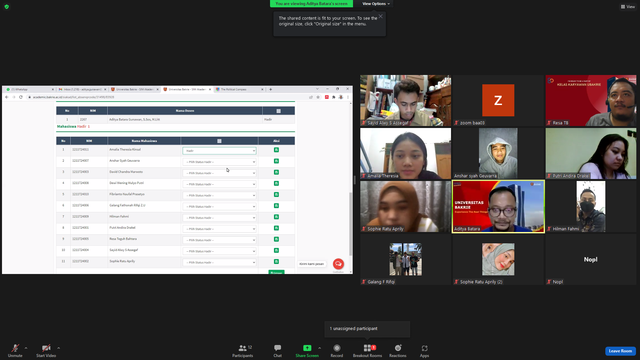Open Zoom Apps
Viewport: 640px width, 360px height.
pos(424,350)
